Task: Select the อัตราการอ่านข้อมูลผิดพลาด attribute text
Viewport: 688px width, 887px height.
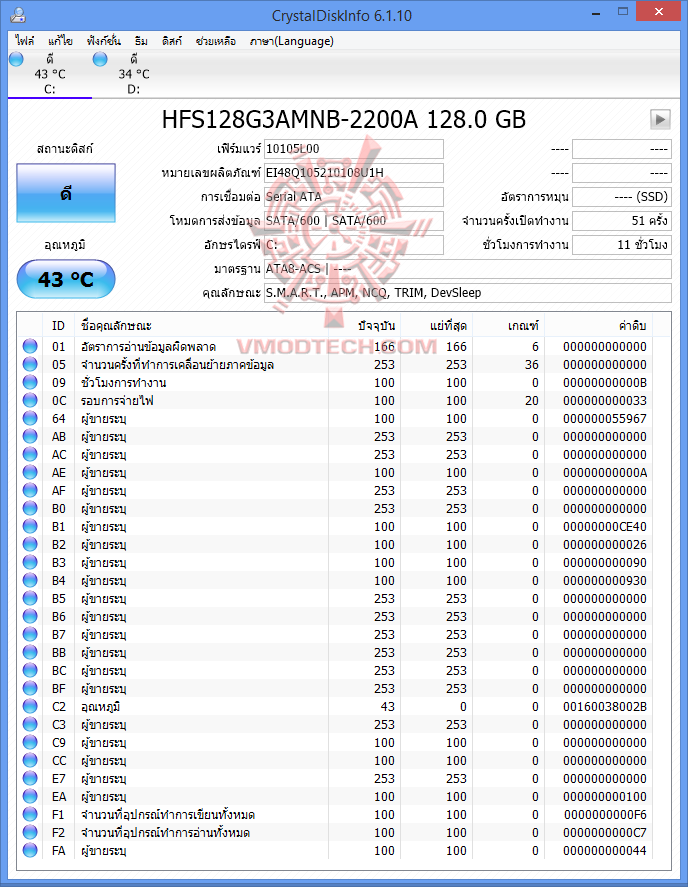Action: tap(148, 346)
